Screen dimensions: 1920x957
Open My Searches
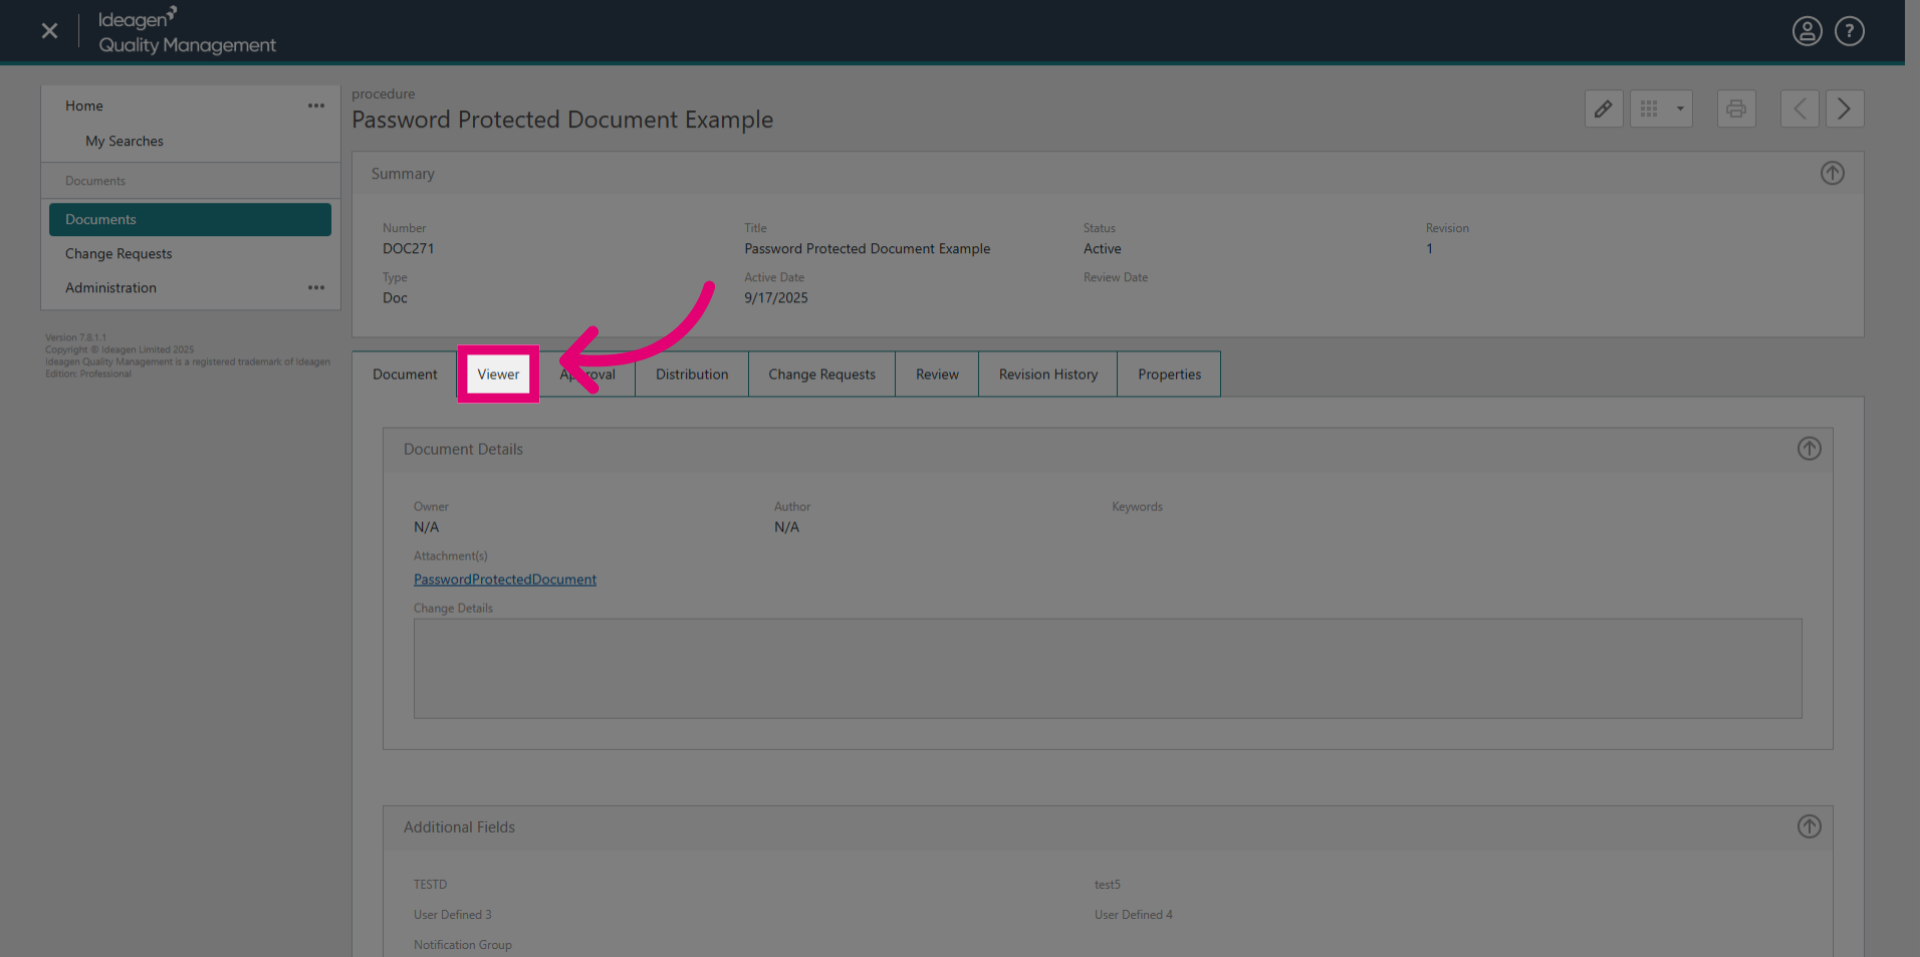point(124,141)
